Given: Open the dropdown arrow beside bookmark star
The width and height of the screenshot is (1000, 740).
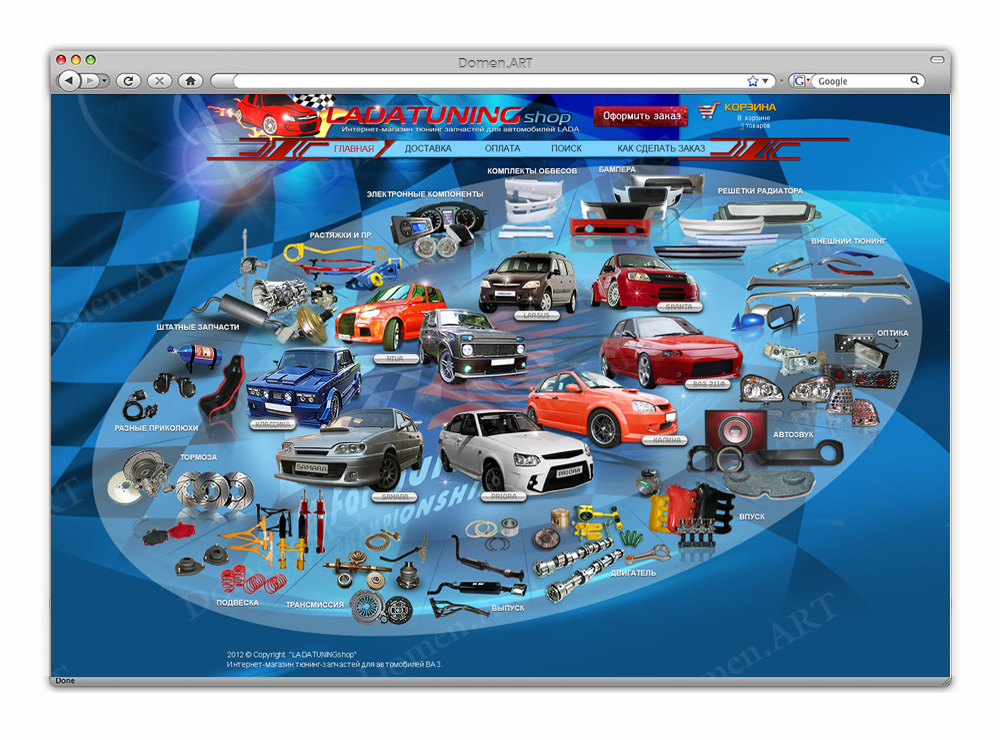Looking at the screenshot, I should (765, 81).
